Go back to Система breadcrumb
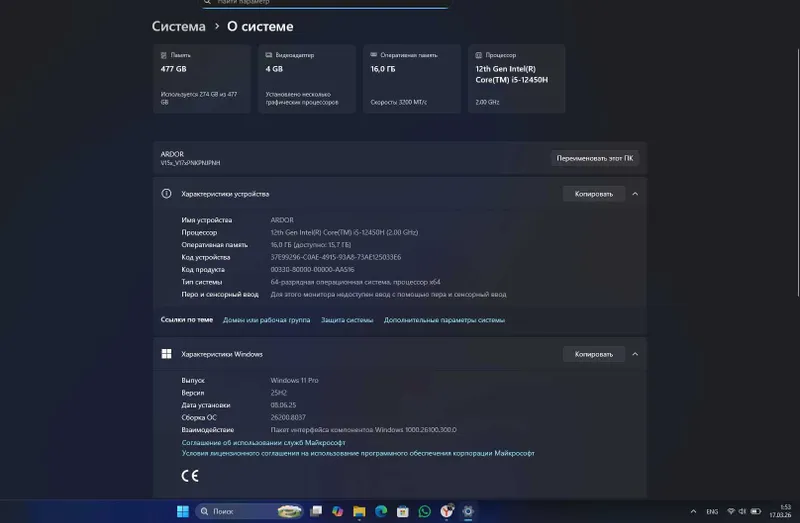 [x=179, y=27]
